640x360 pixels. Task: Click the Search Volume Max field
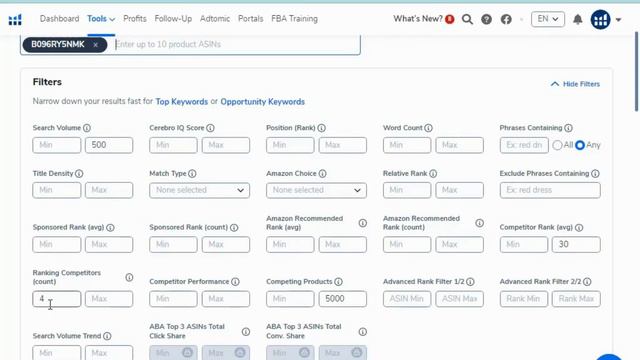109,145
